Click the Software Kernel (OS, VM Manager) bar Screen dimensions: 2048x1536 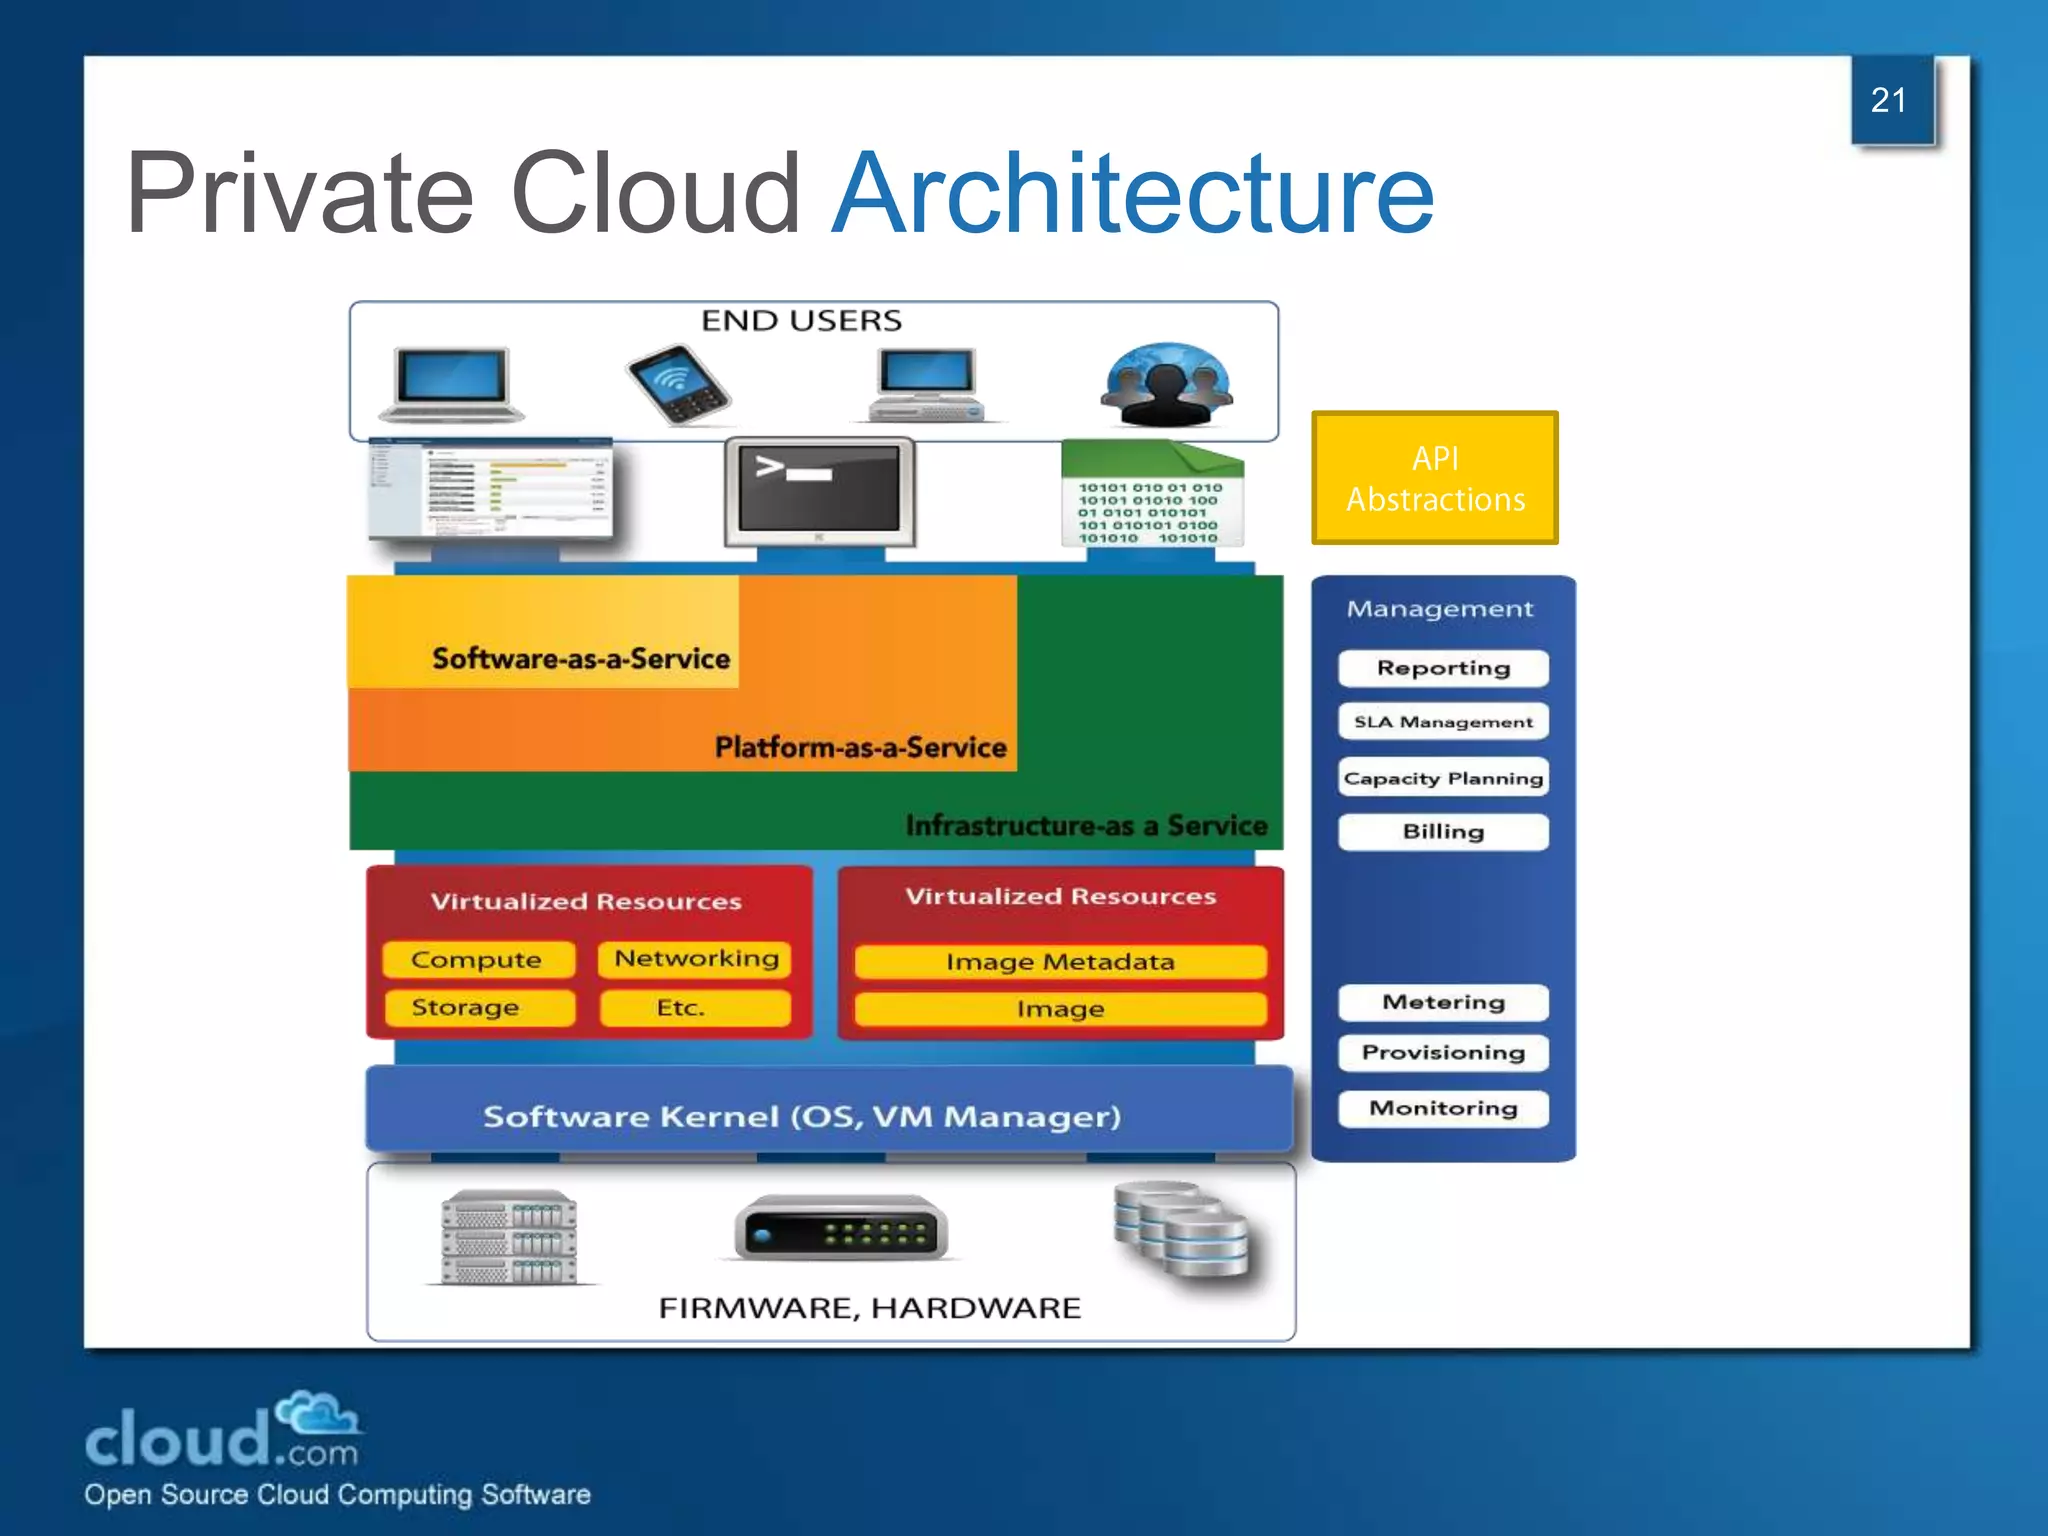829,1109
